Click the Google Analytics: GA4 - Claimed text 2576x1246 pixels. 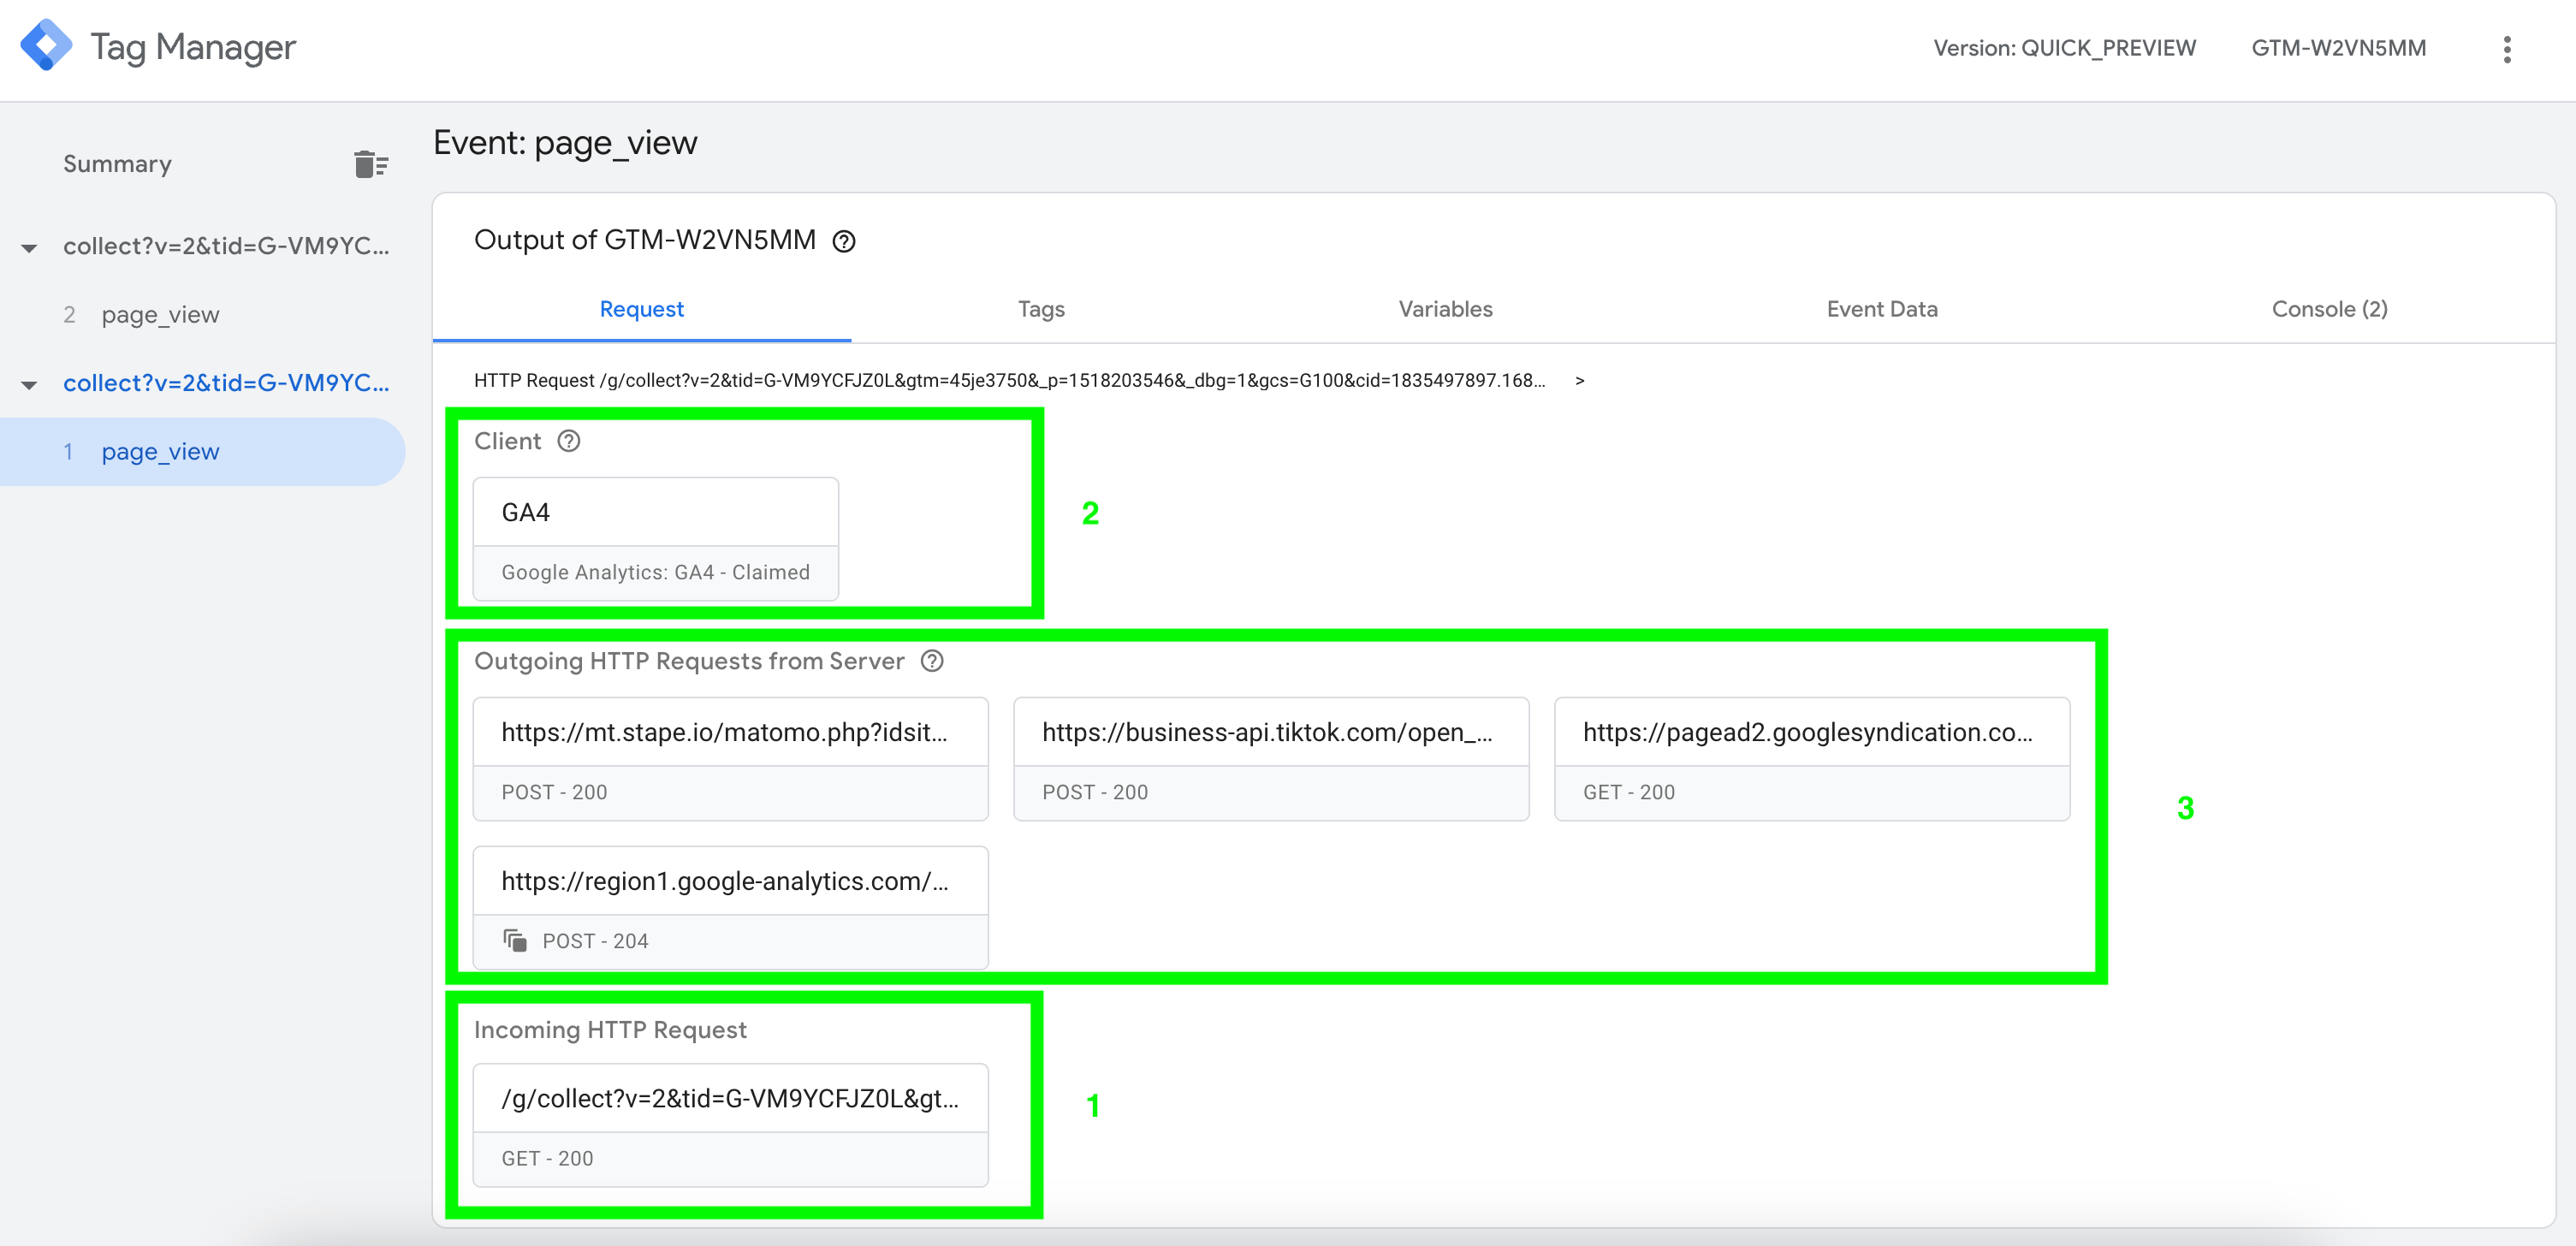(655, 572)
